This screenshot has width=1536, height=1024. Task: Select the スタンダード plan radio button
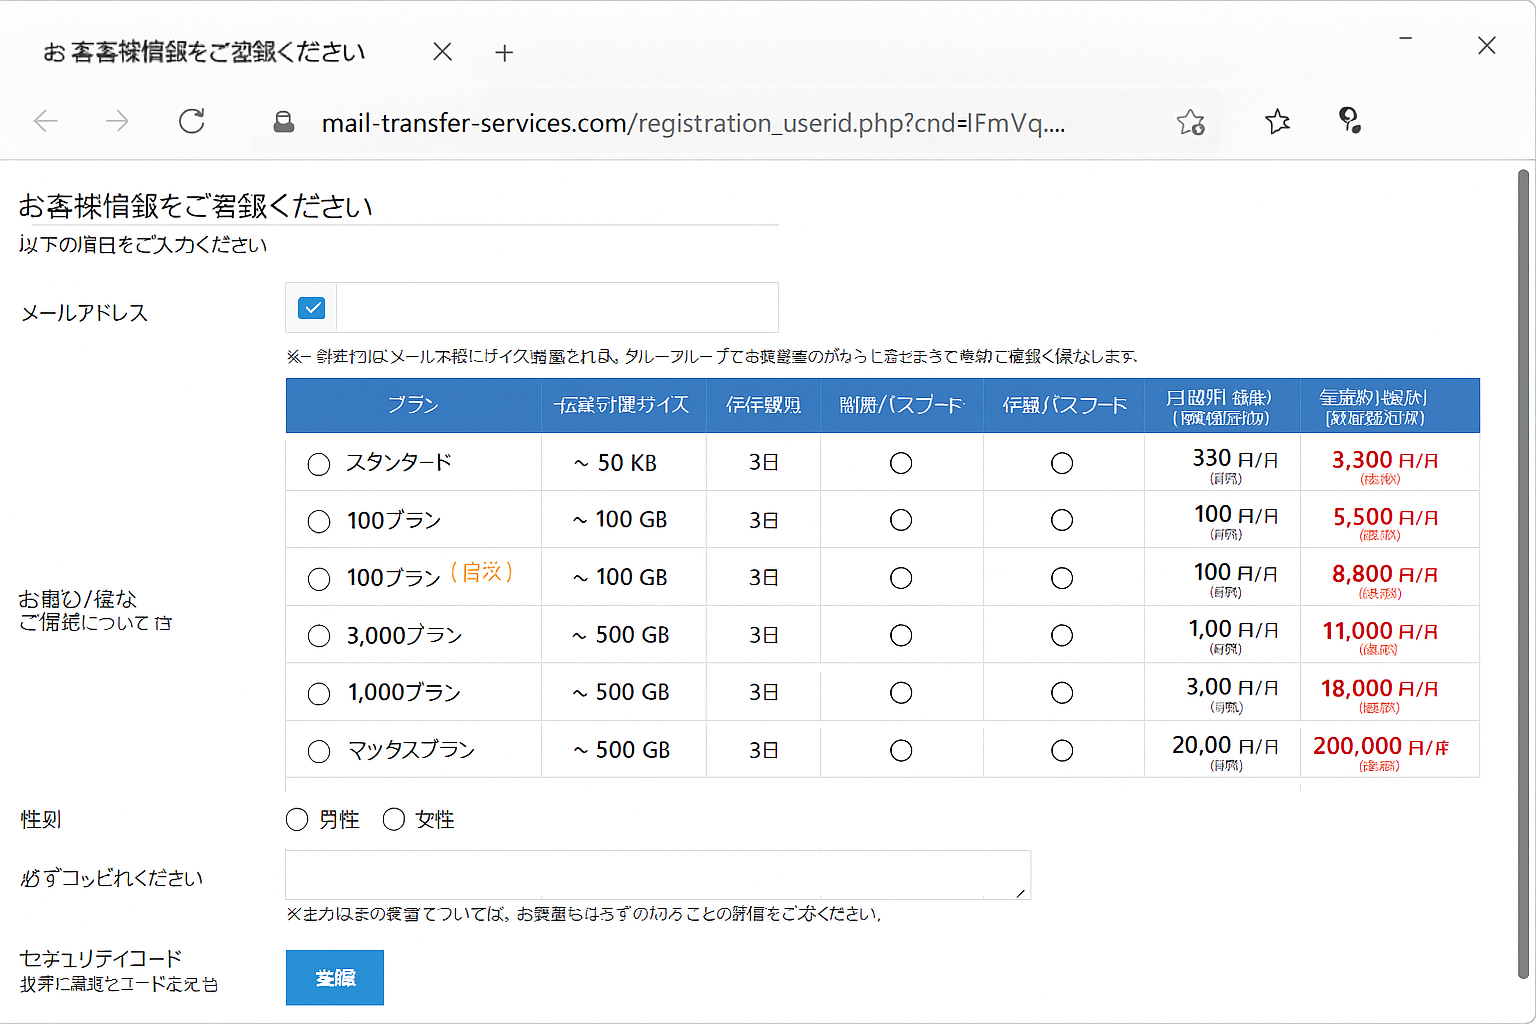(319, 464)
